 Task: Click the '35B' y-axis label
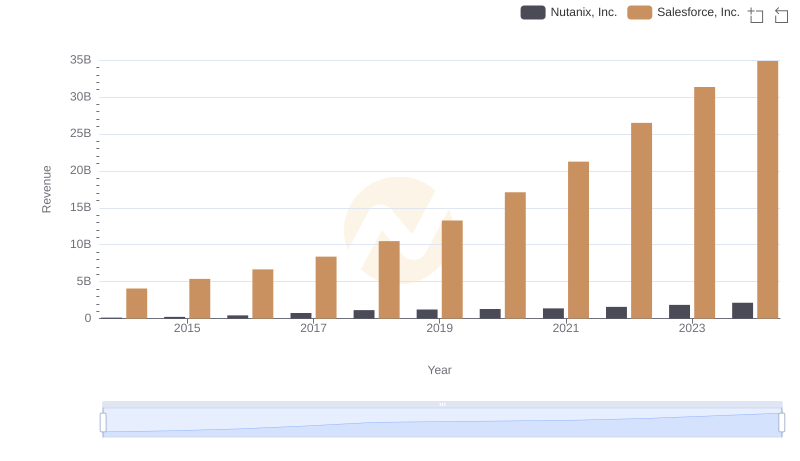pyautogui.click(x=81, y=60)
